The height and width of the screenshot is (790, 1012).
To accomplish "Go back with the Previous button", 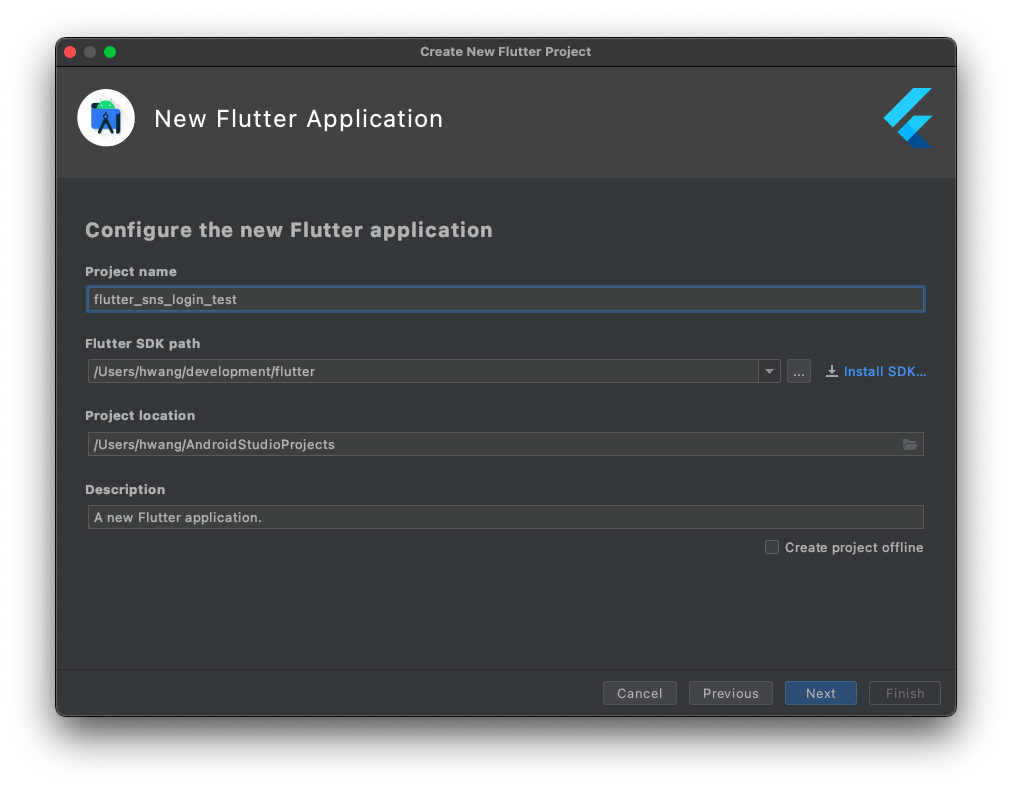I will pyautogui.click(x=731, y=693).
